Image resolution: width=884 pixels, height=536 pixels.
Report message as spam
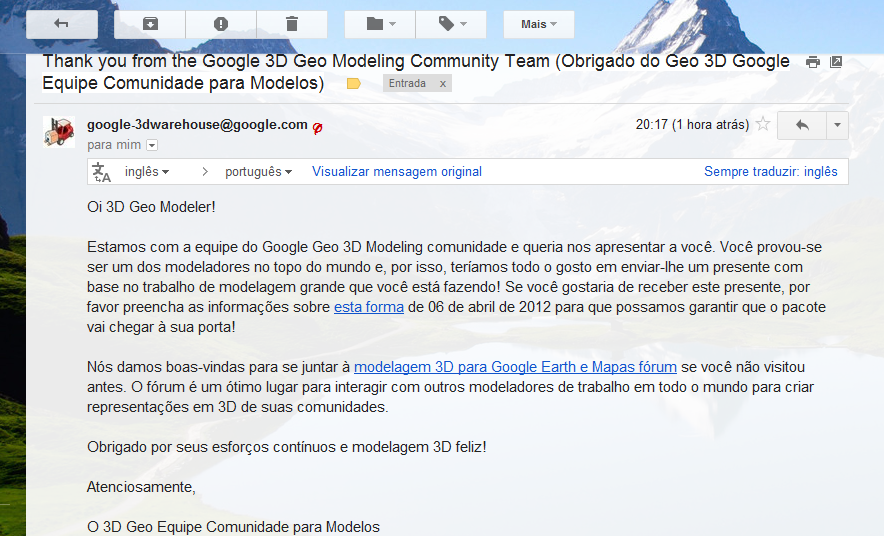221,24
